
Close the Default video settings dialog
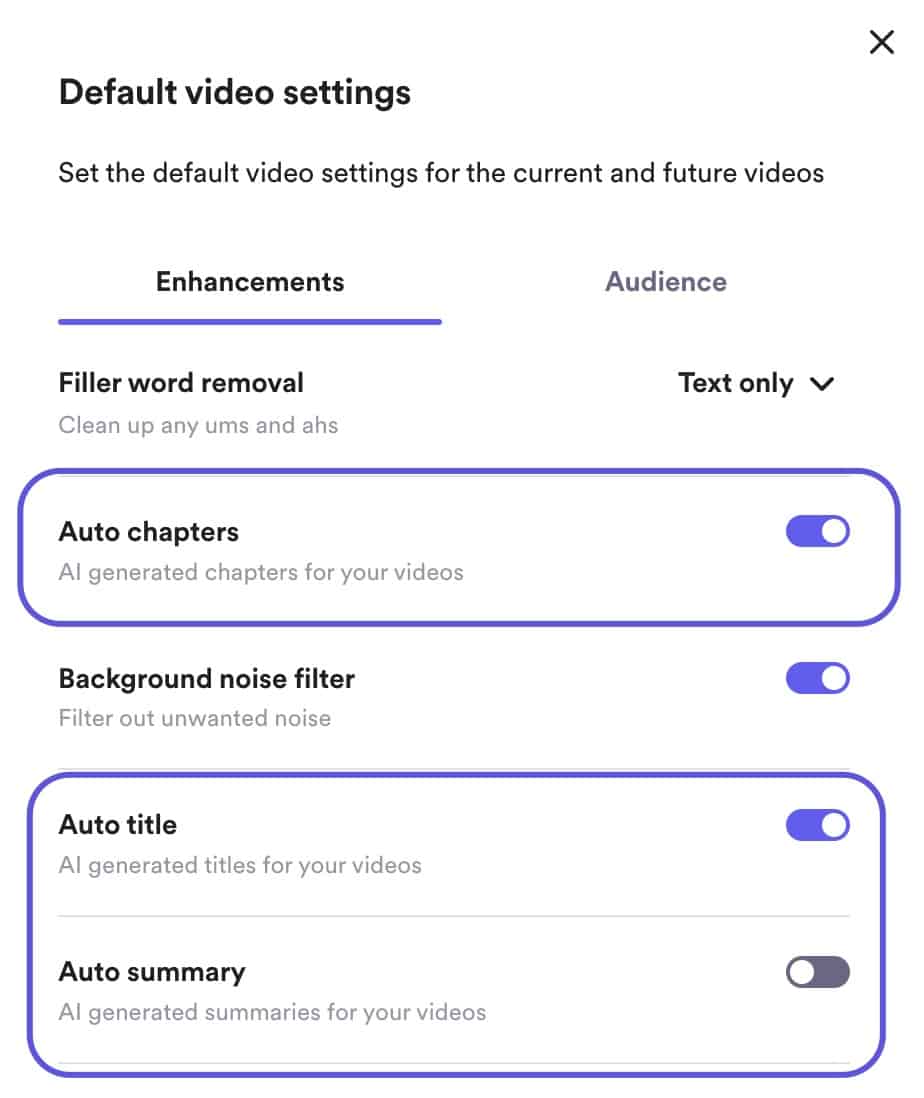click(x=881, y=42)
